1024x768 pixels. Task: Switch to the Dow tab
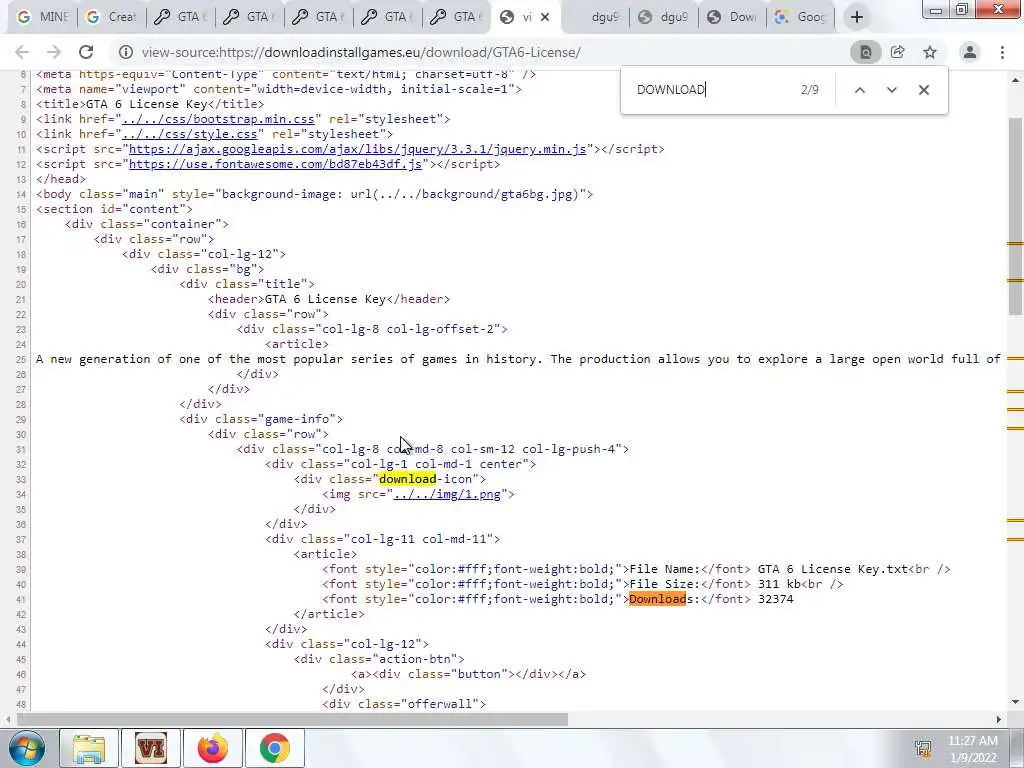point(732,17)
